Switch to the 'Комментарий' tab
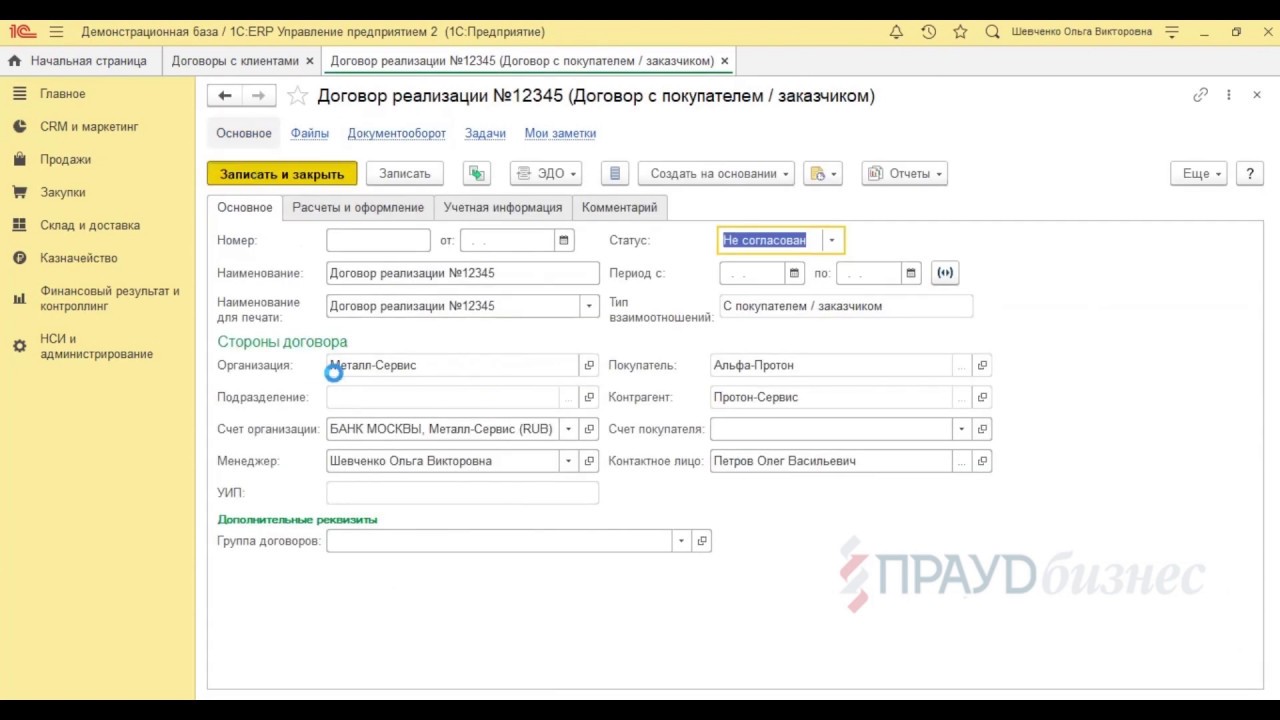This screenshot has height=720, width=1280. coord(620,207)
